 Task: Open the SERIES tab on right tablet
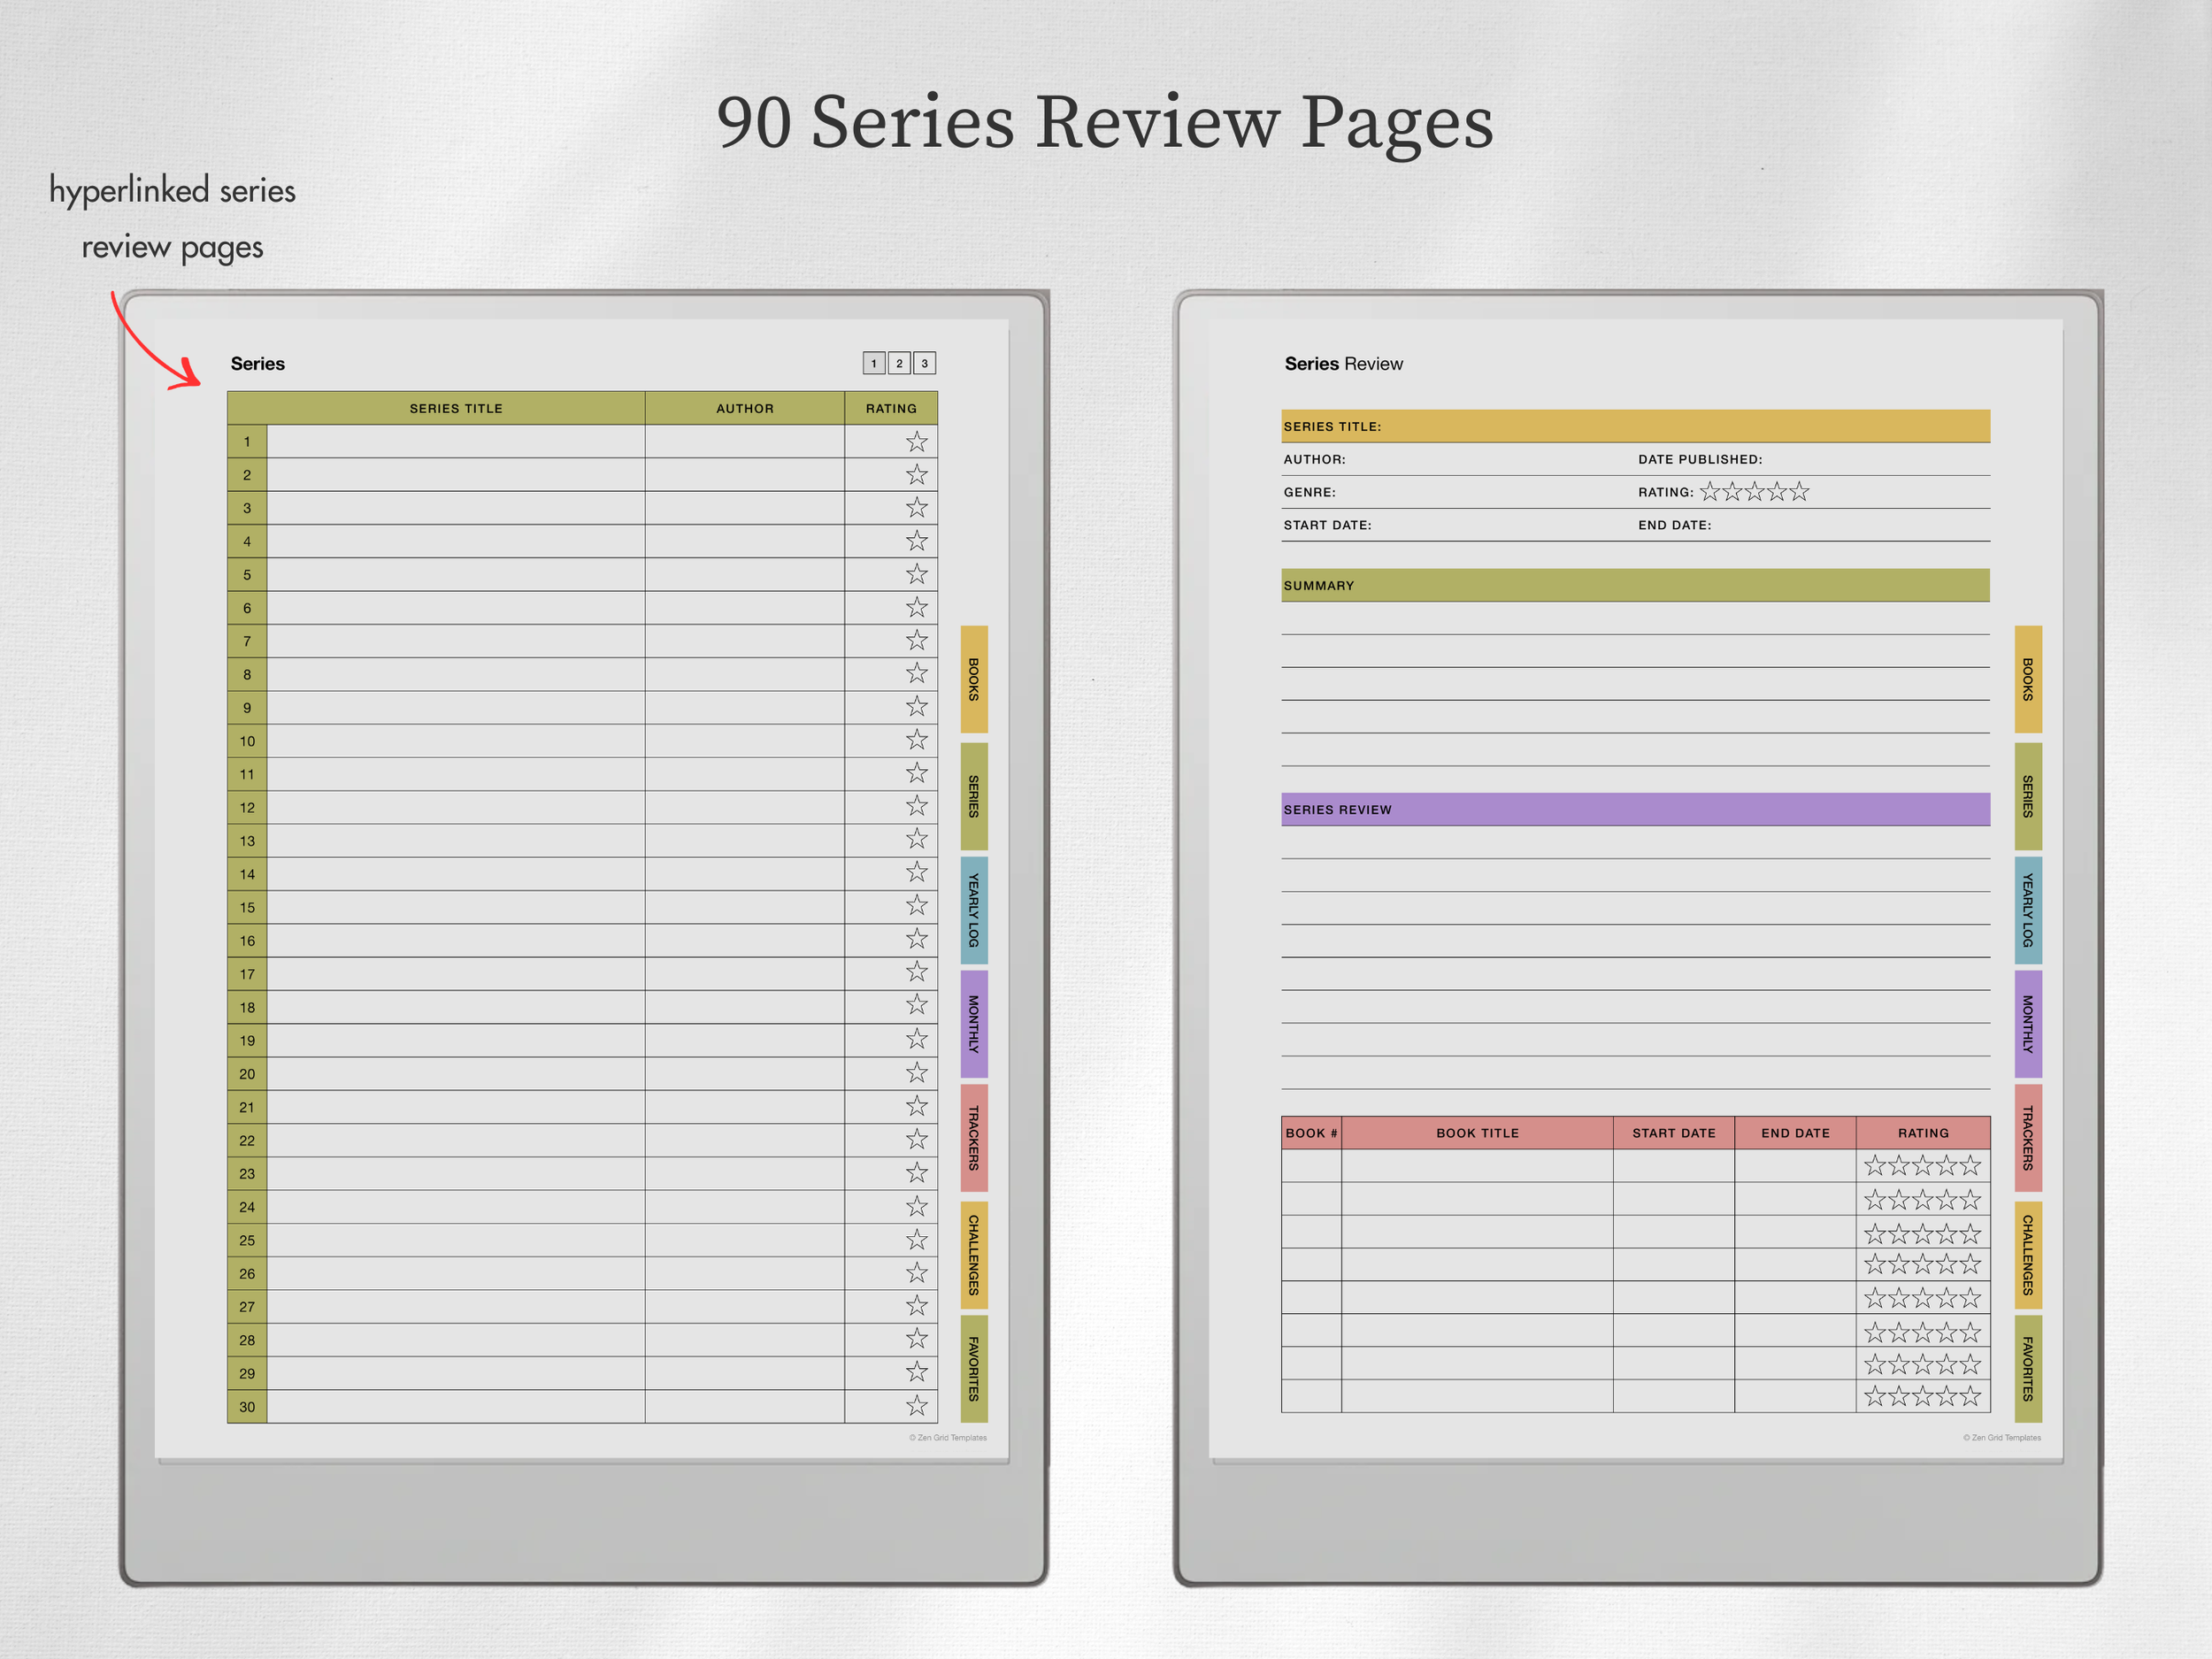click(x=2028, y=796)
